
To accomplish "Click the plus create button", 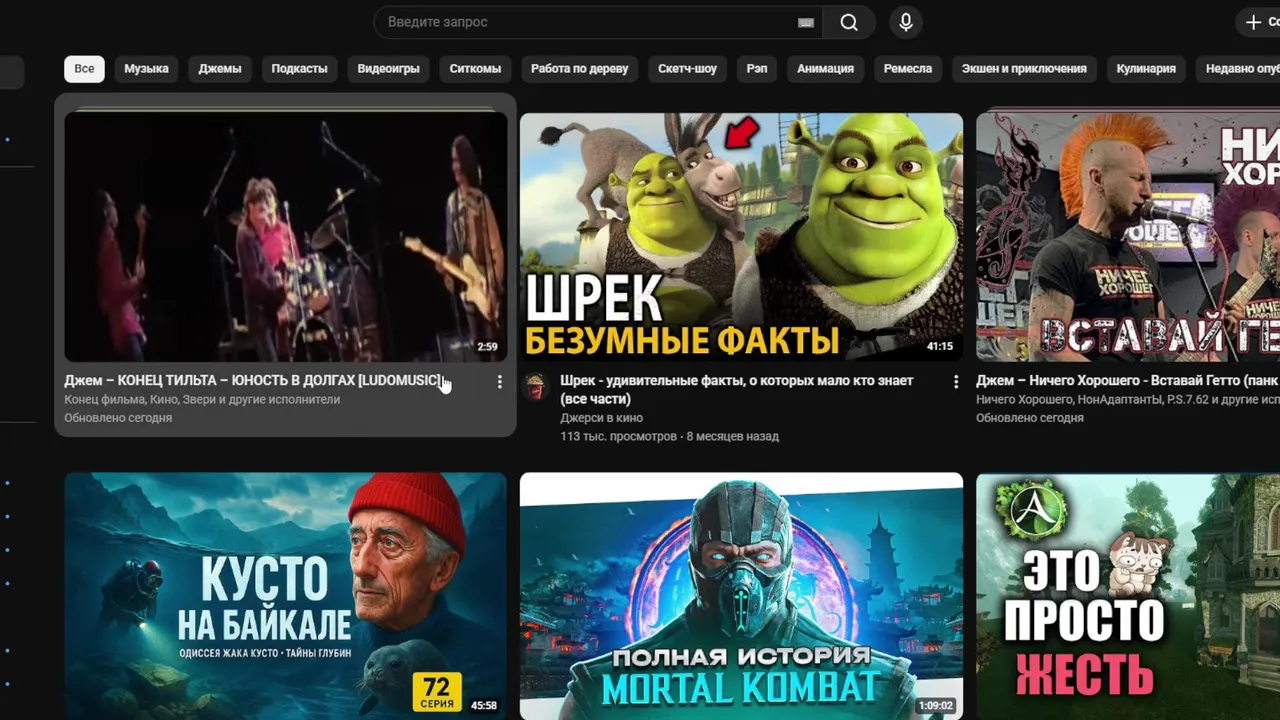I will coord(1260,22).
